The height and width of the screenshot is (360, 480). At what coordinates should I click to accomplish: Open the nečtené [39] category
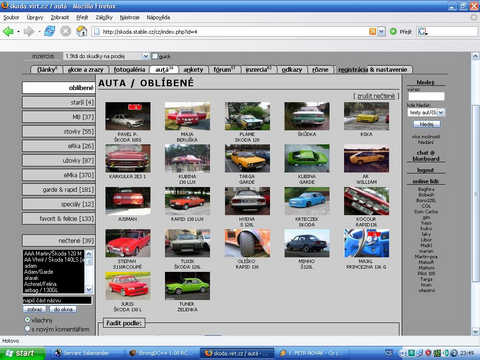pos(59,240)
